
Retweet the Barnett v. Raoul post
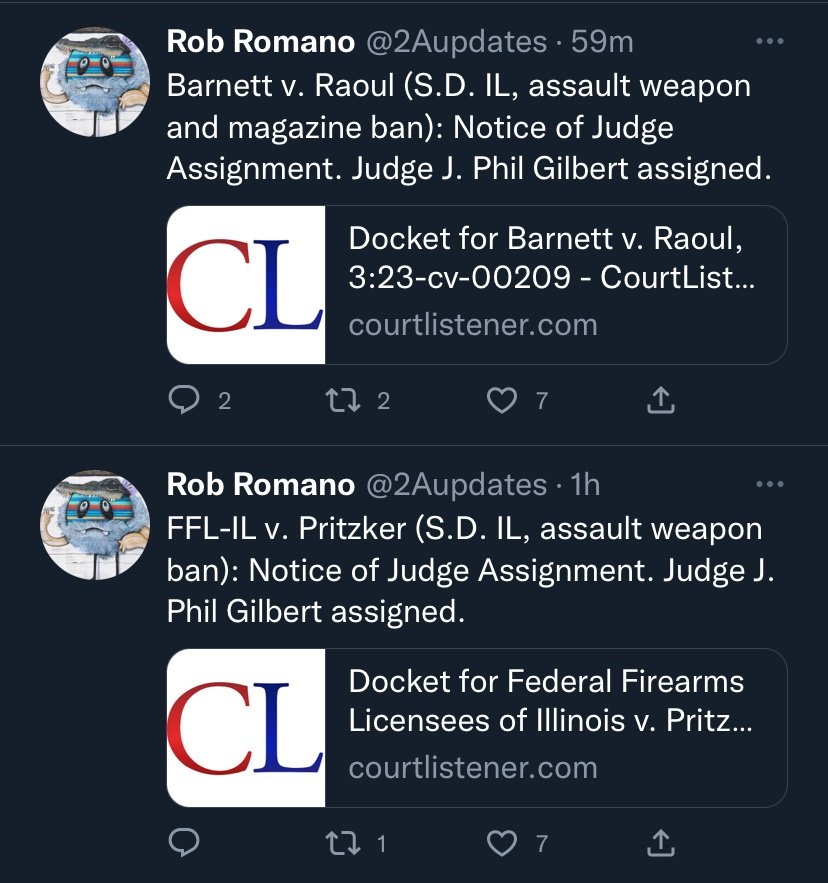coord(344,400)
